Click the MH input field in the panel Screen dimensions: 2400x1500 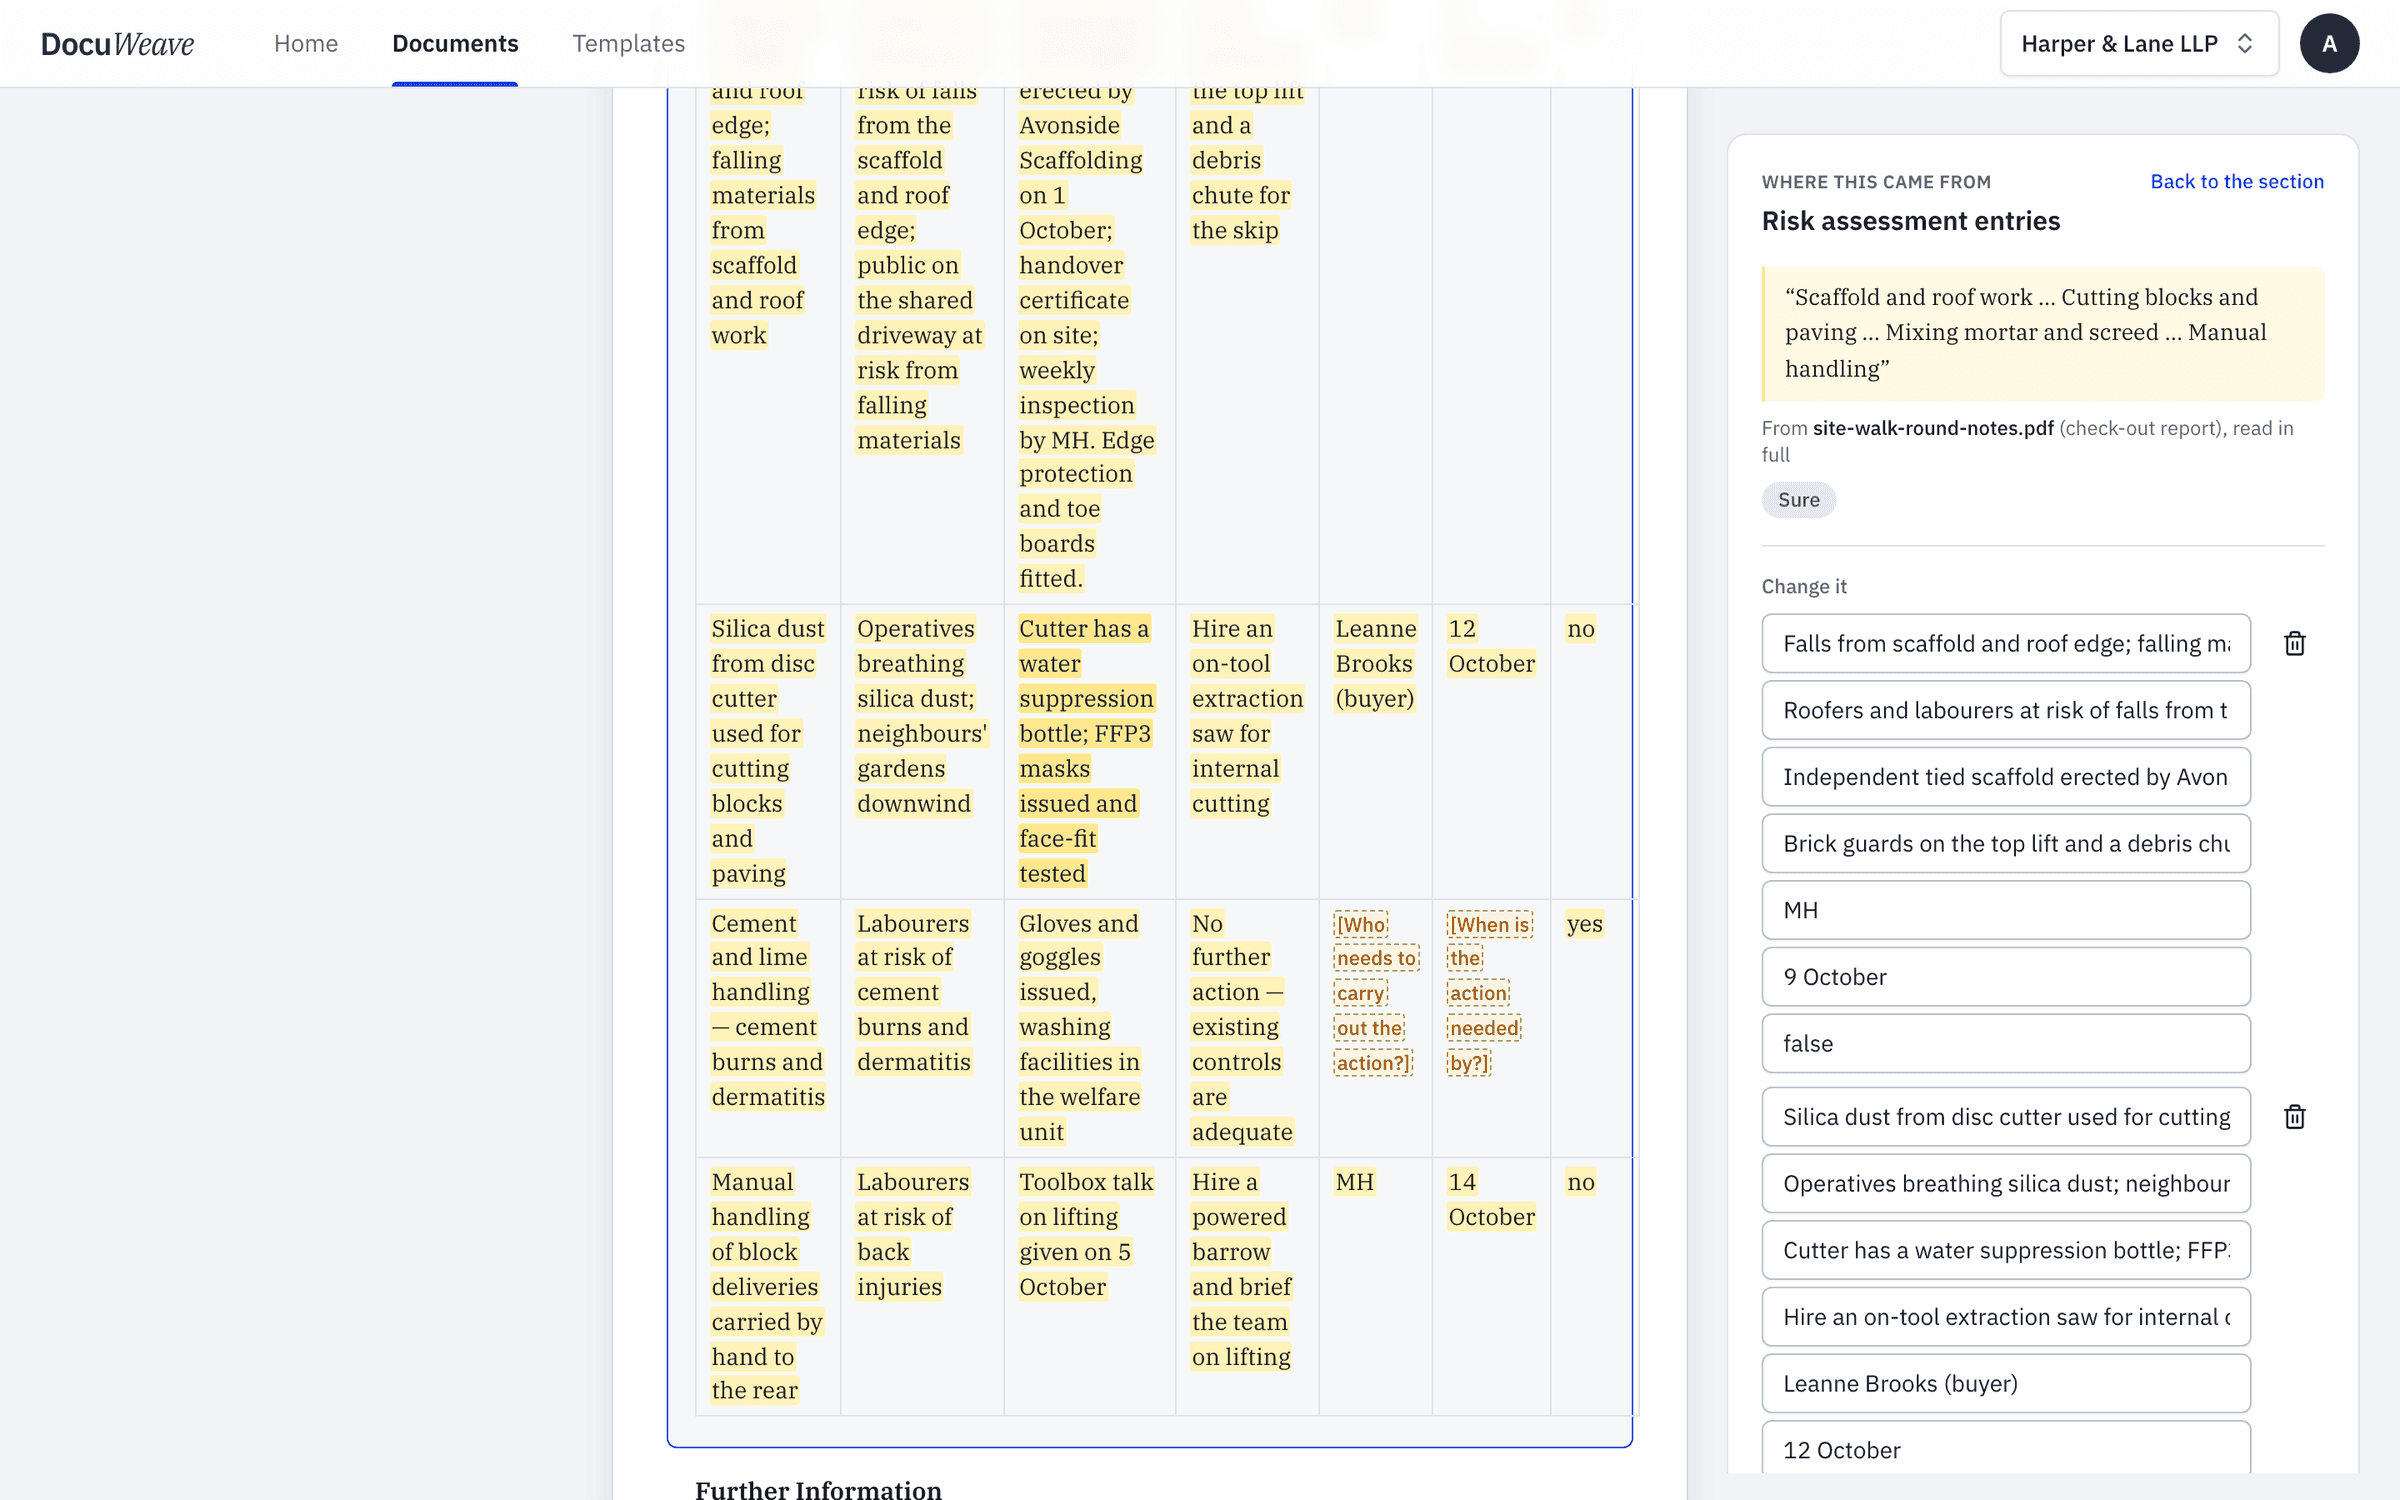pyautogui.click(x=2006, y=910)
